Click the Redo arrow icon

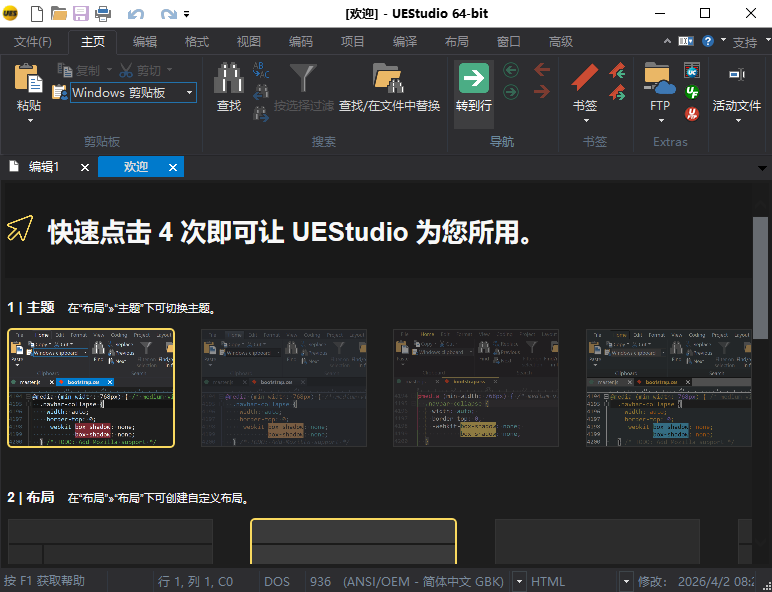click(168, 14)
